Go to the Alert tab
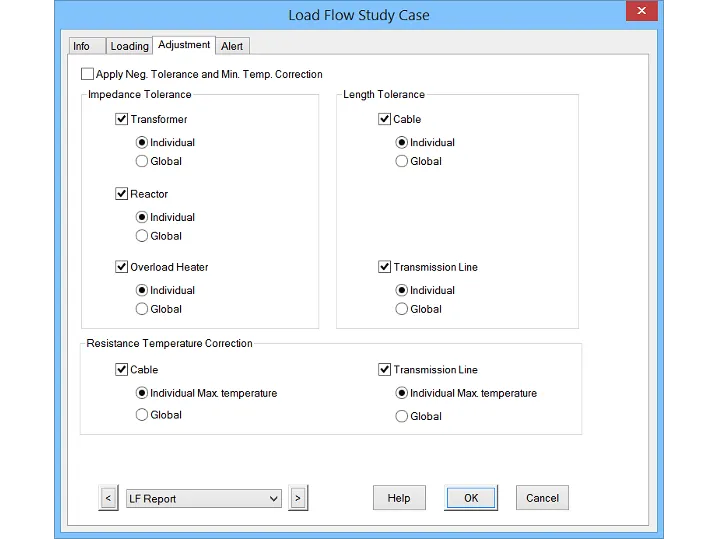This screenshot has height=540, width=720. tap(232, 46)
